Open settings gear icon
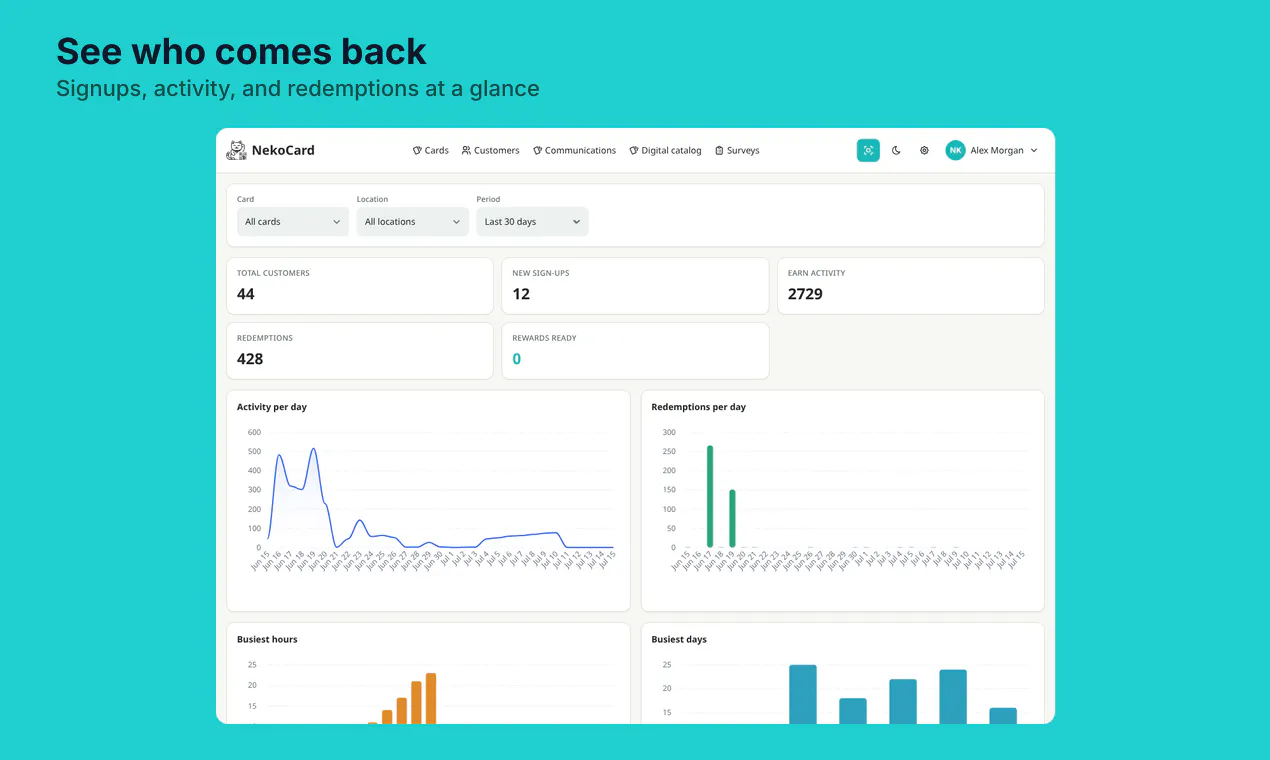Image resolution: width=1270 pixels, height=760 pixels. [x=924, y=150]
